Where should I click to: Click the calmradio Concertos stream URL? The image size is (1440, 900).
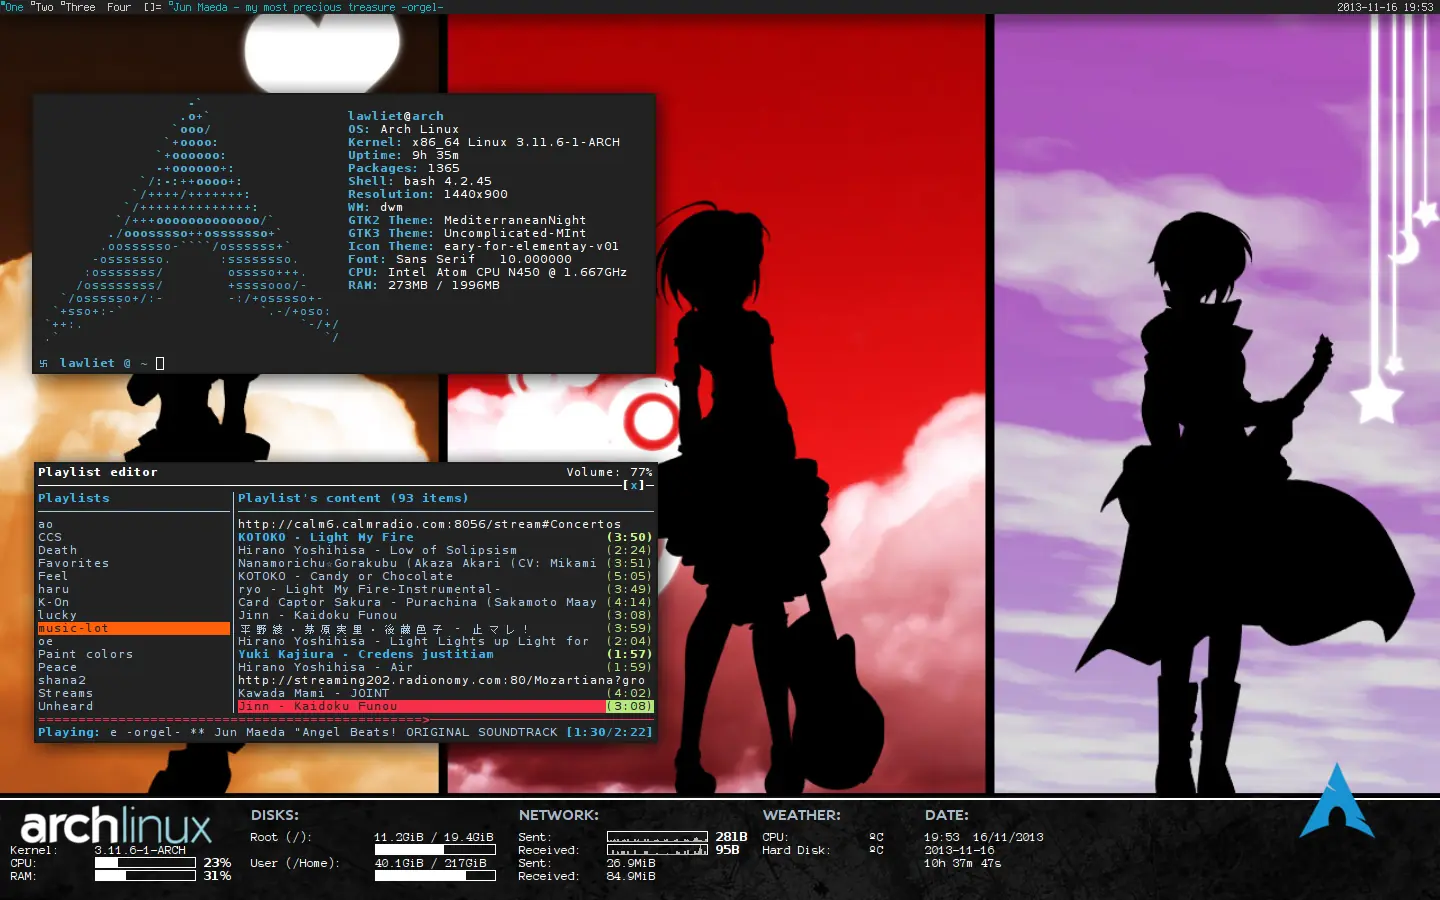(x=429, y=524)
